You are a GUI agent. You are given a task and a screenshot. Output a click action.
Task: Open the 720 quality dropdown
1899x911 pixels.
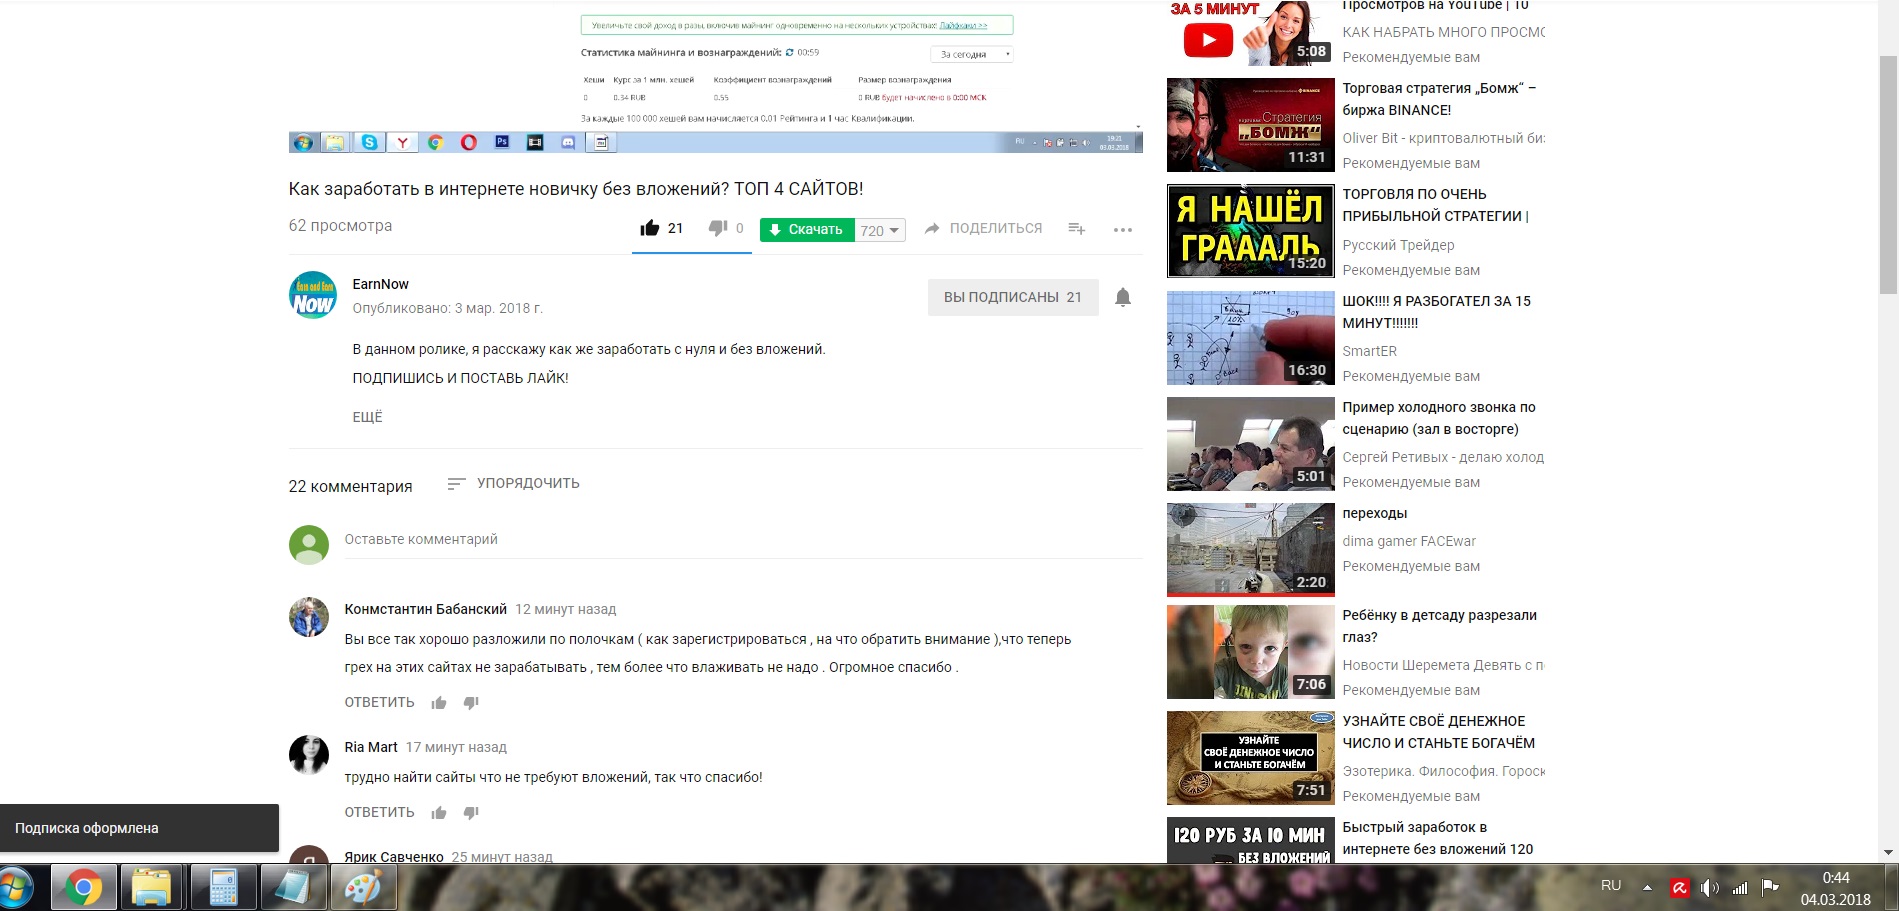[880, 230]
